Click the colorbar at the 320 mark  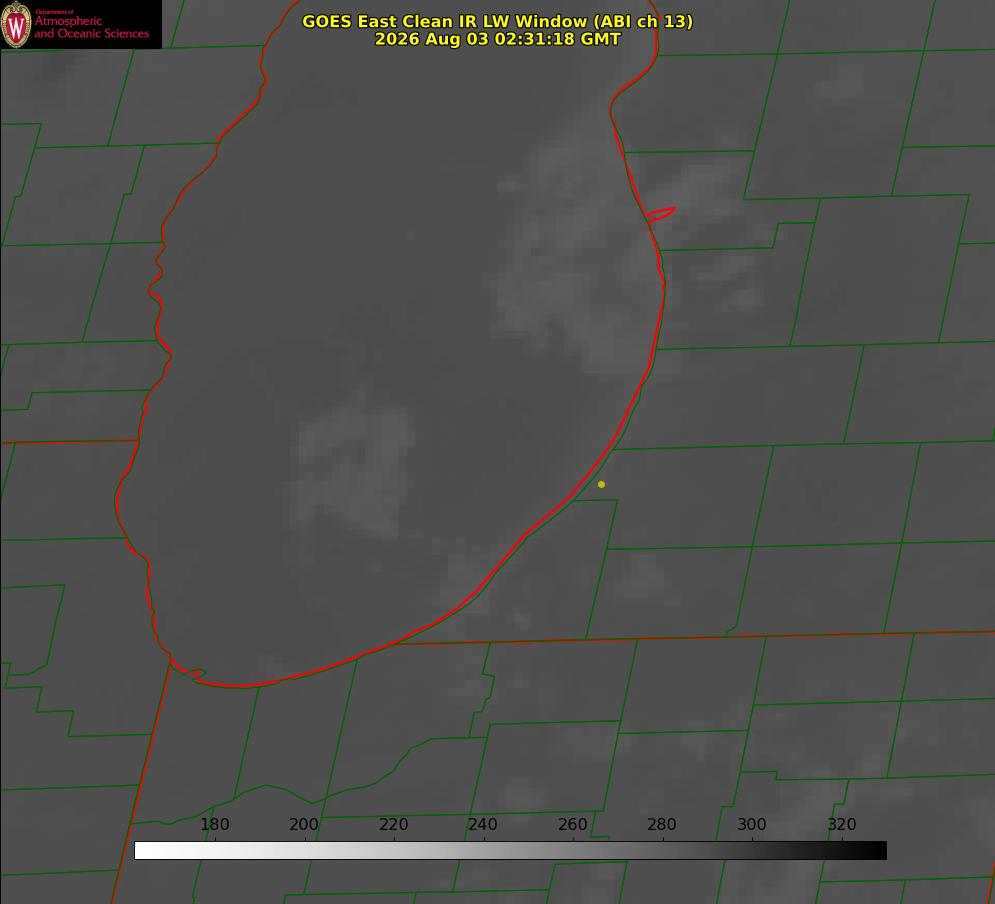click(x=842, y=850)
